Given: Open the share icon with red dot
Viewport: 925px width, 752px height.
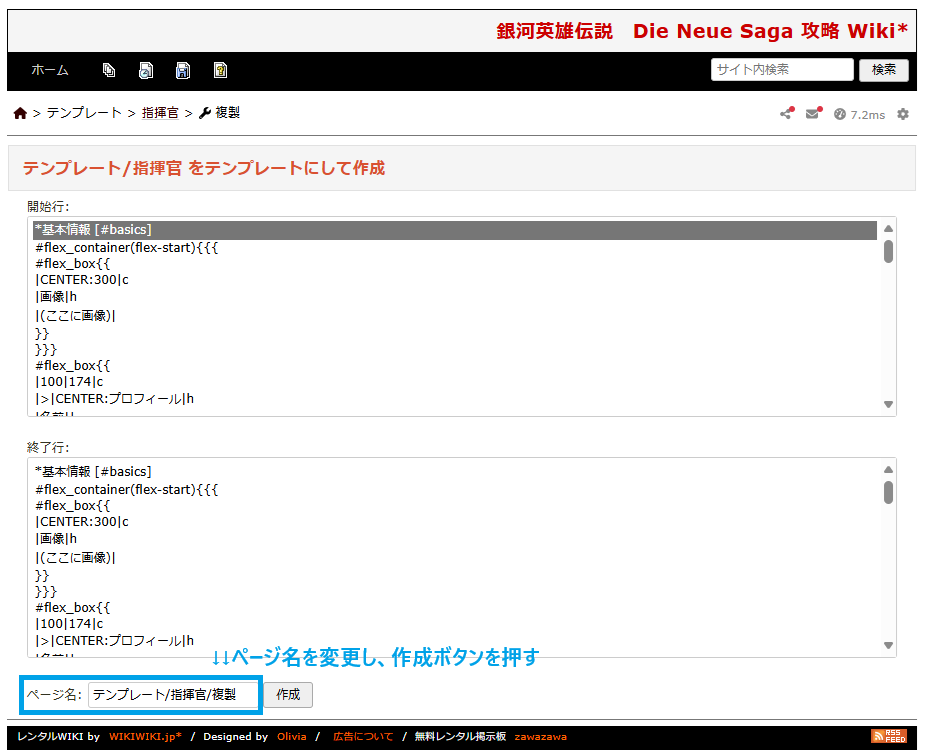Looking at the screenshot, I should (x=786, y=113).
